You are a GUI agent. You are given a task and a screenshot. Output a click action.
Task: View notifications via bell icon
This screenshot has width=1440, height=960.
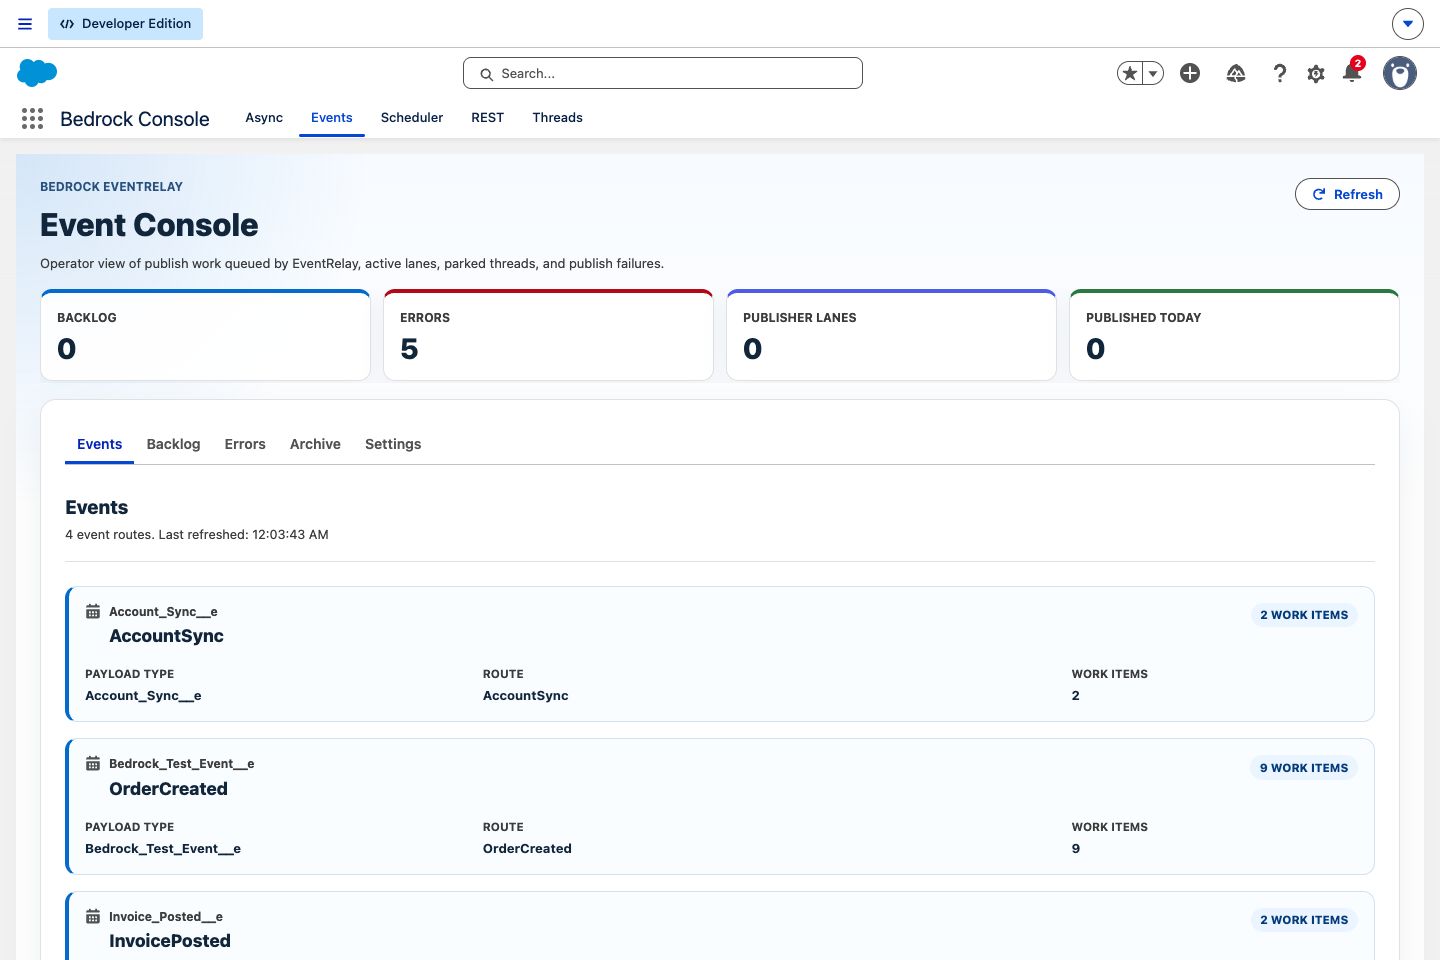click(1352, 73)
